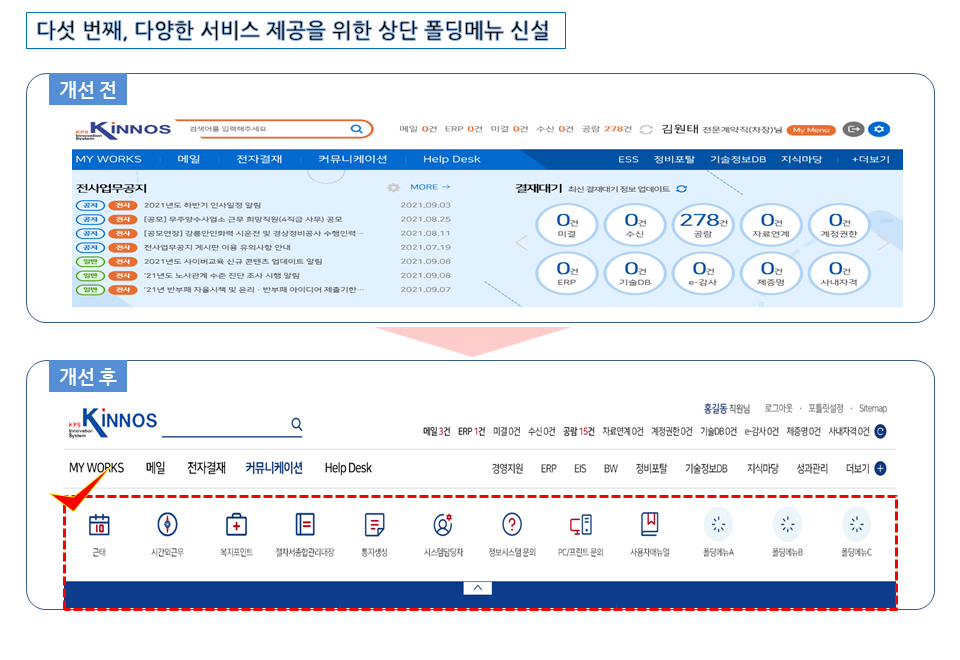Screen dimensions: 960x660
Task: Click the blue settings gear icon at top right
Action: (879, 129)
